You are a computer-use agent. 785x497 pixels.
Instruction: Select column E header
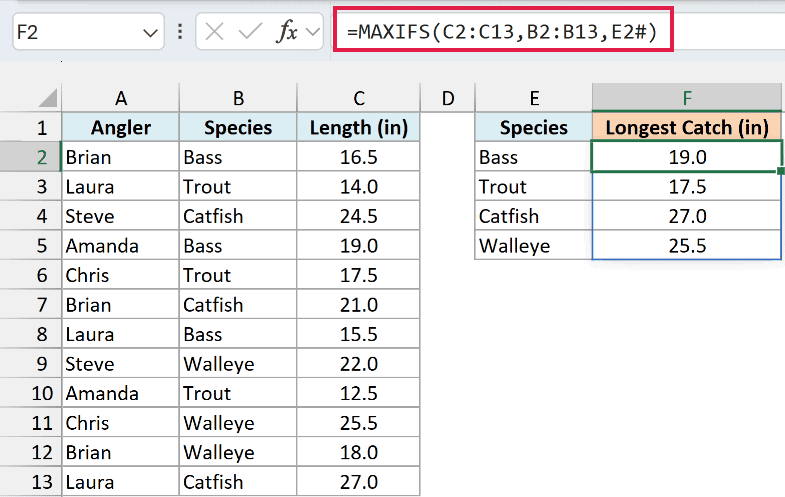tap(534, 98)
